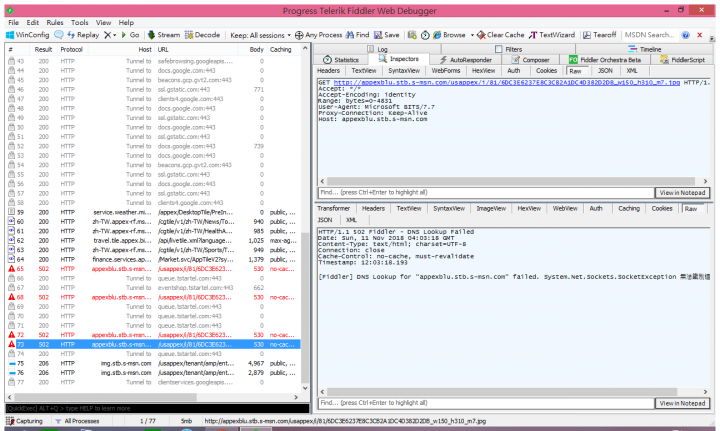Toggle Stream mode in toolbar
This screenshot has height=431, width=720.
click(163, 35)
